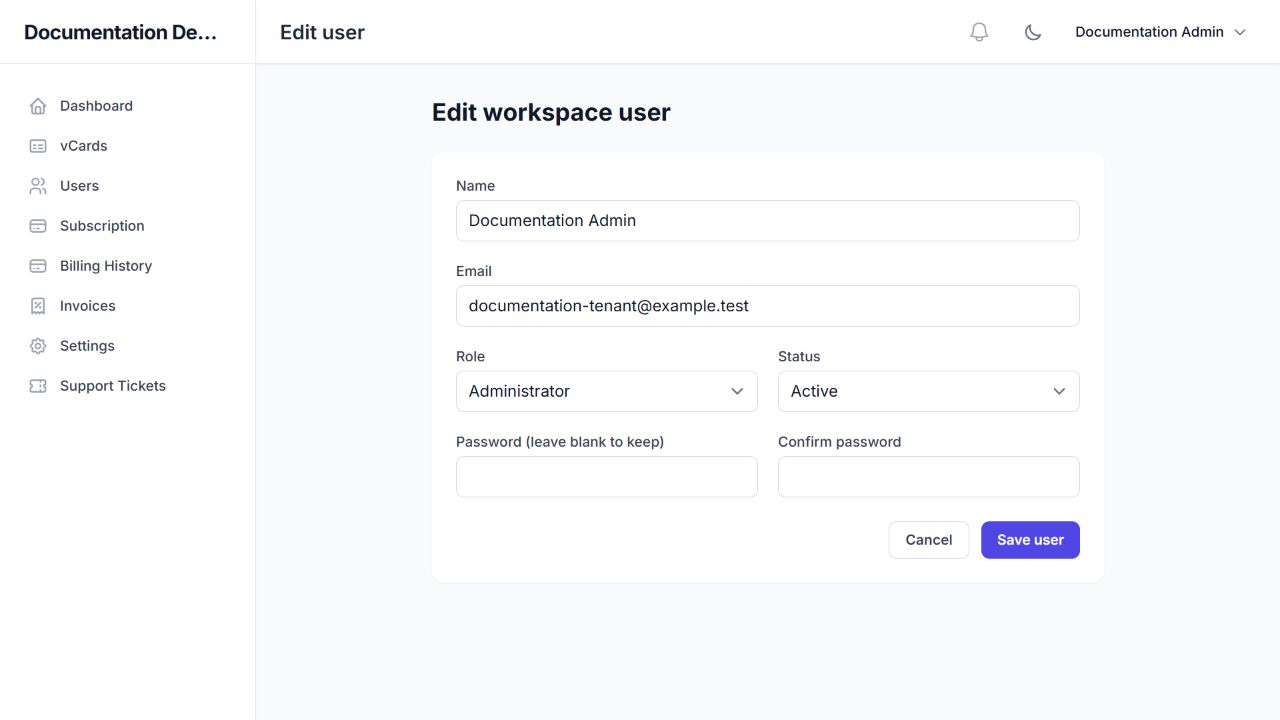Click the Invoices receipt icon
The width and height of the screenshot is (1280, 720).
pos(38,306)
